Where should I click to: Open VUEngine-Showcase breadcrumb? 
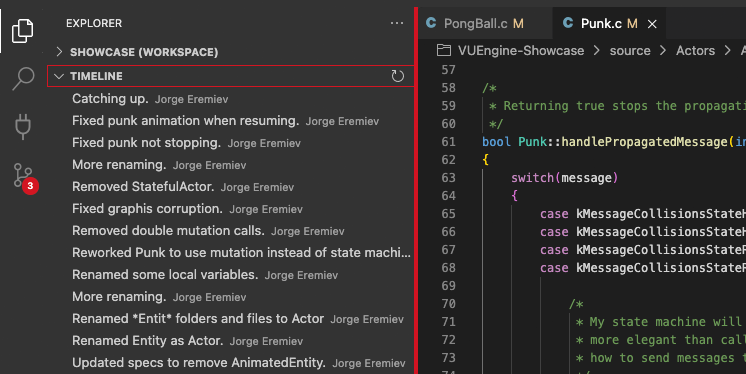click(x=521, y=50)
